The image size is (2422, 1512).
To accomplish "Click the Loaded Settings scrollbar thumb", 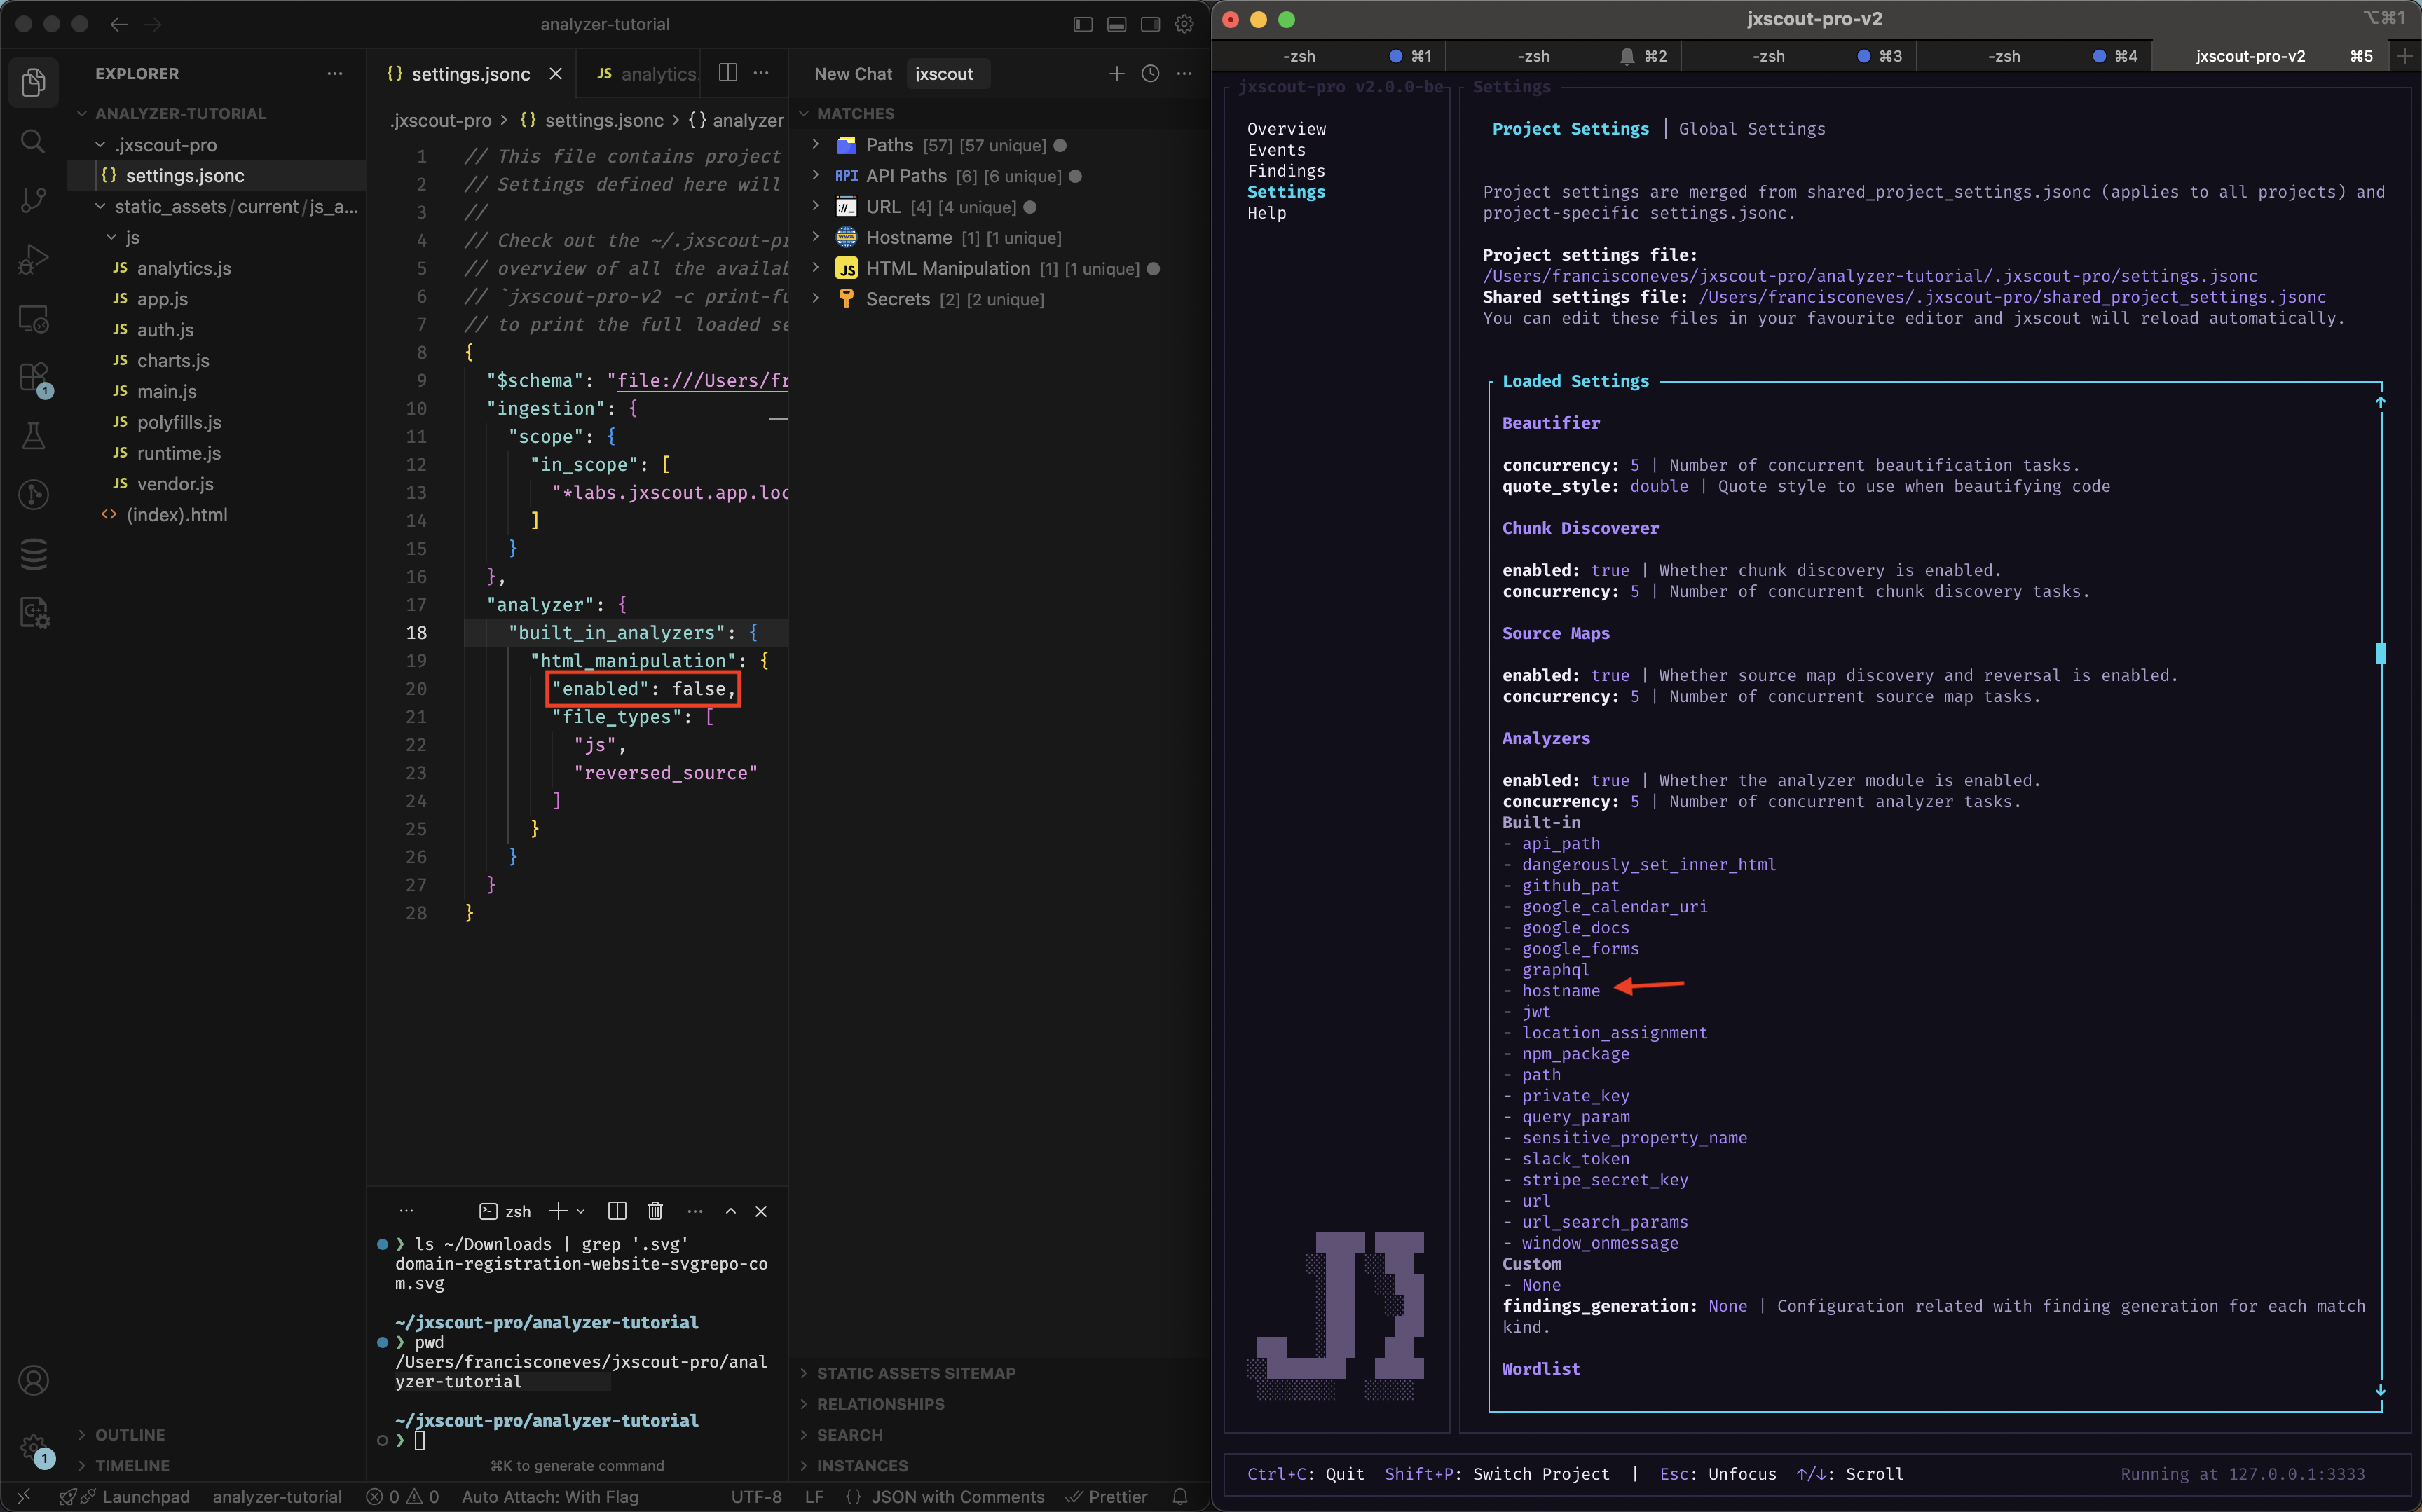I will pos(2380,653).
